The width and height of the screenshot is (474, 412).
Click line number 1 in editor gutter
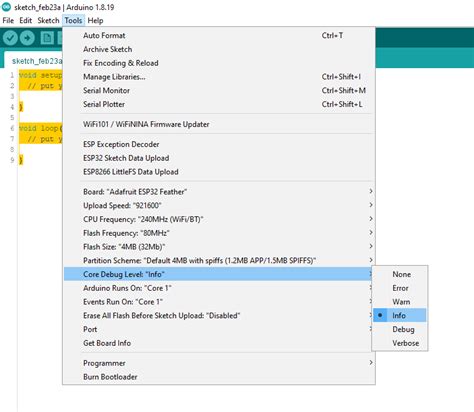[12, 75]
